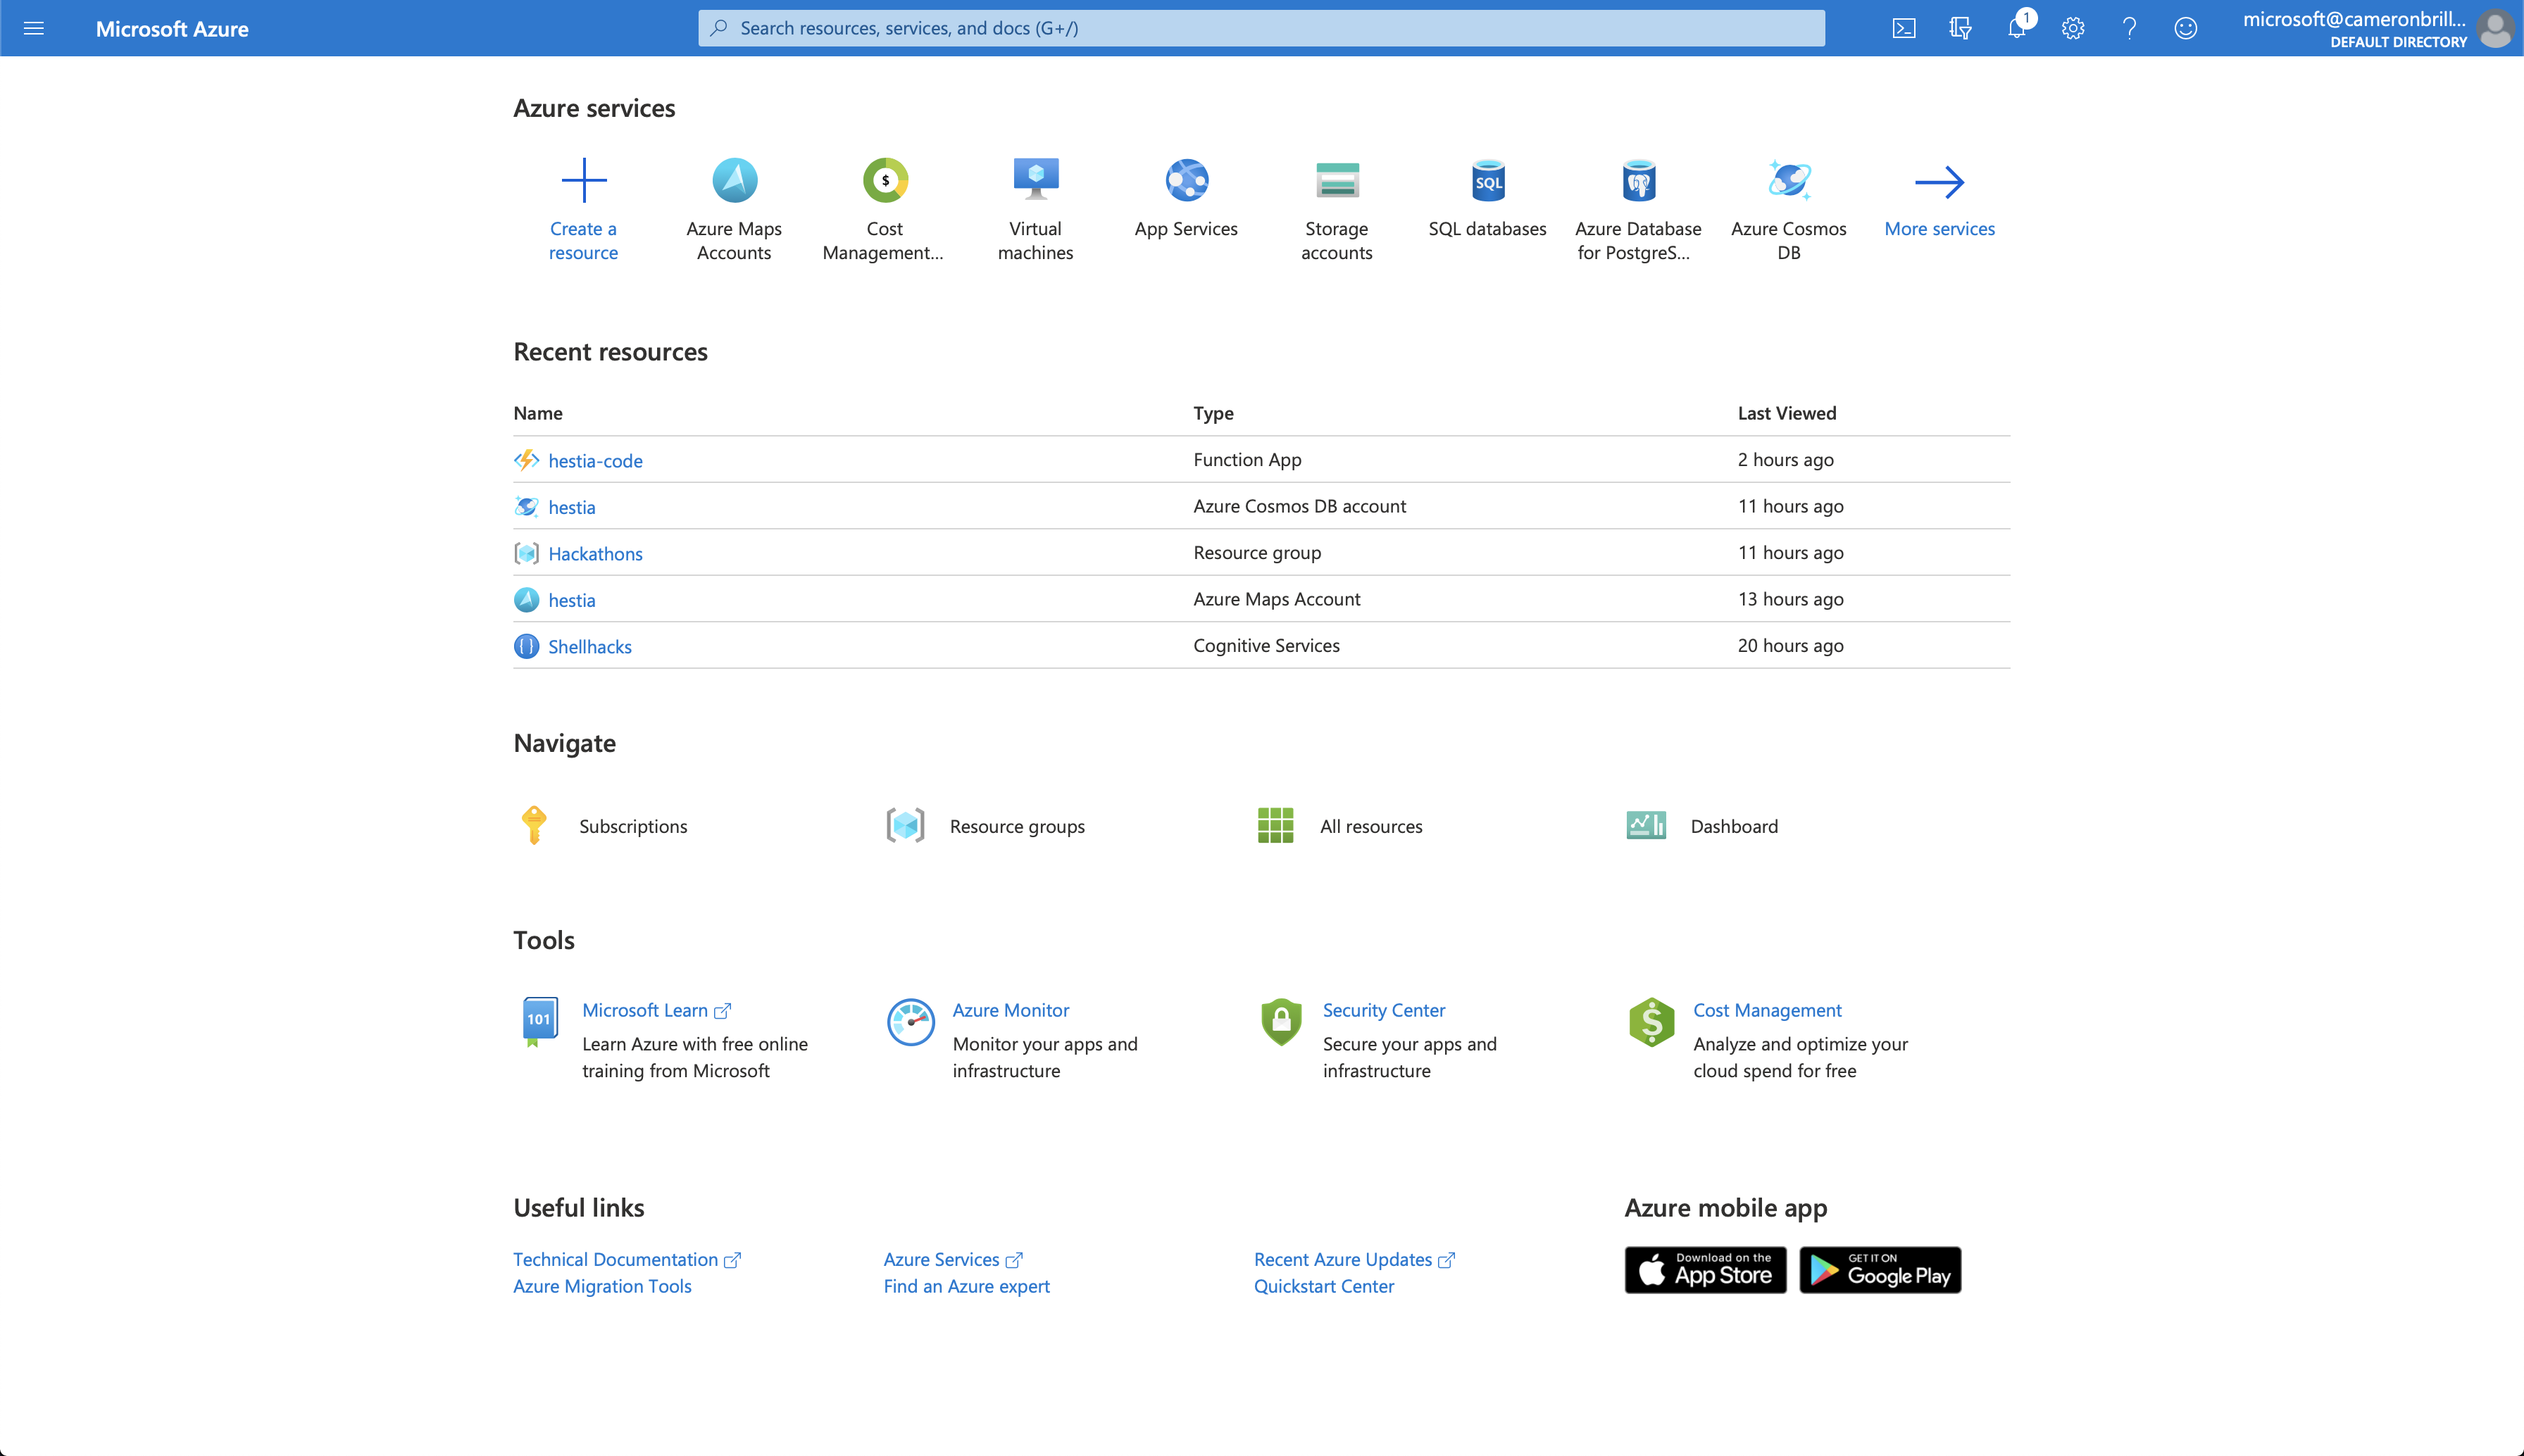Navigate to All resources
2524x1456 pixels.
pyautogui.click(x=1370, y=826)
